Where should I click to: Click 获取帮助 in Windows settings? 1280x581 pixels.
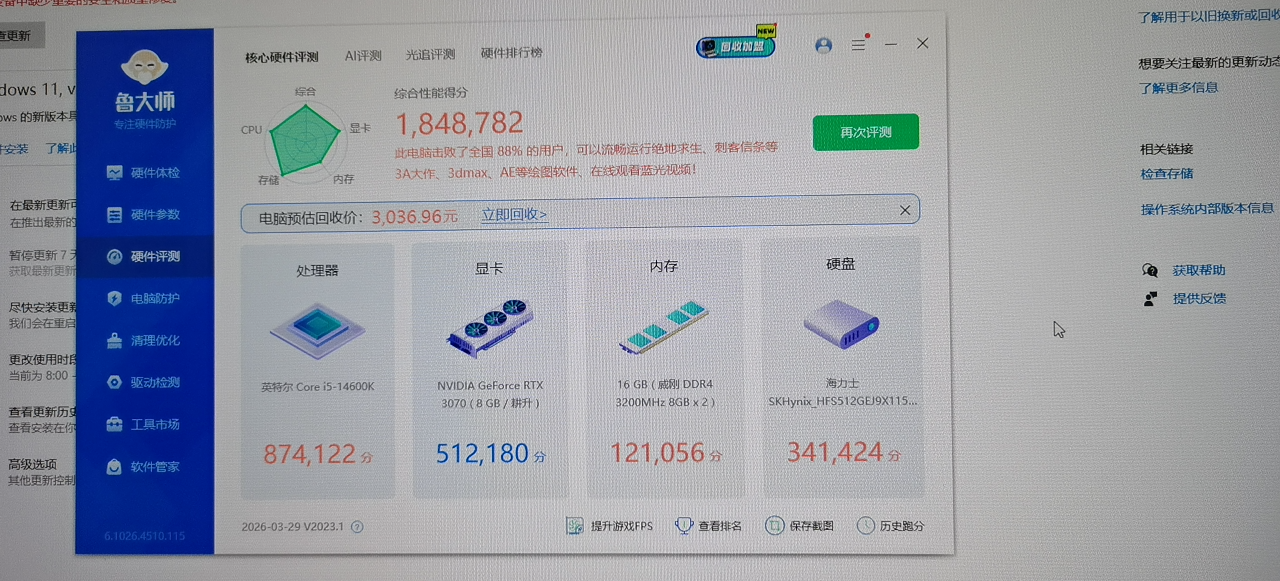coord(1198,270)
